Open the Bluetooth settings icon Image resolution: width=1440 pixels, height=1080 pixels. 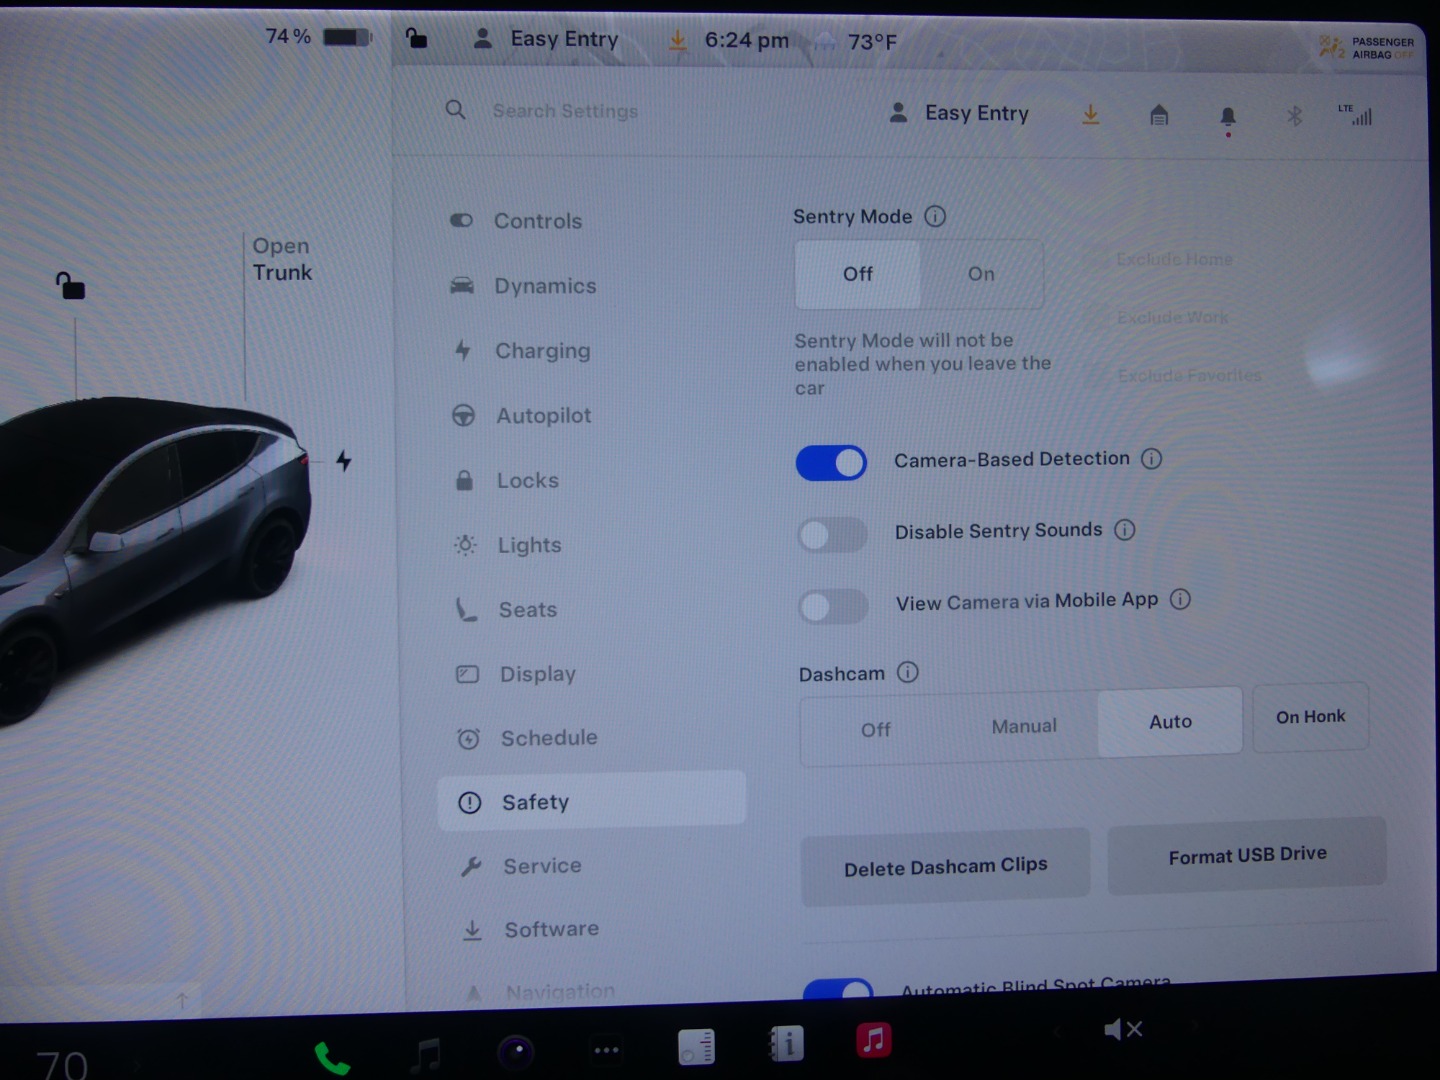tap(1294, 116)
